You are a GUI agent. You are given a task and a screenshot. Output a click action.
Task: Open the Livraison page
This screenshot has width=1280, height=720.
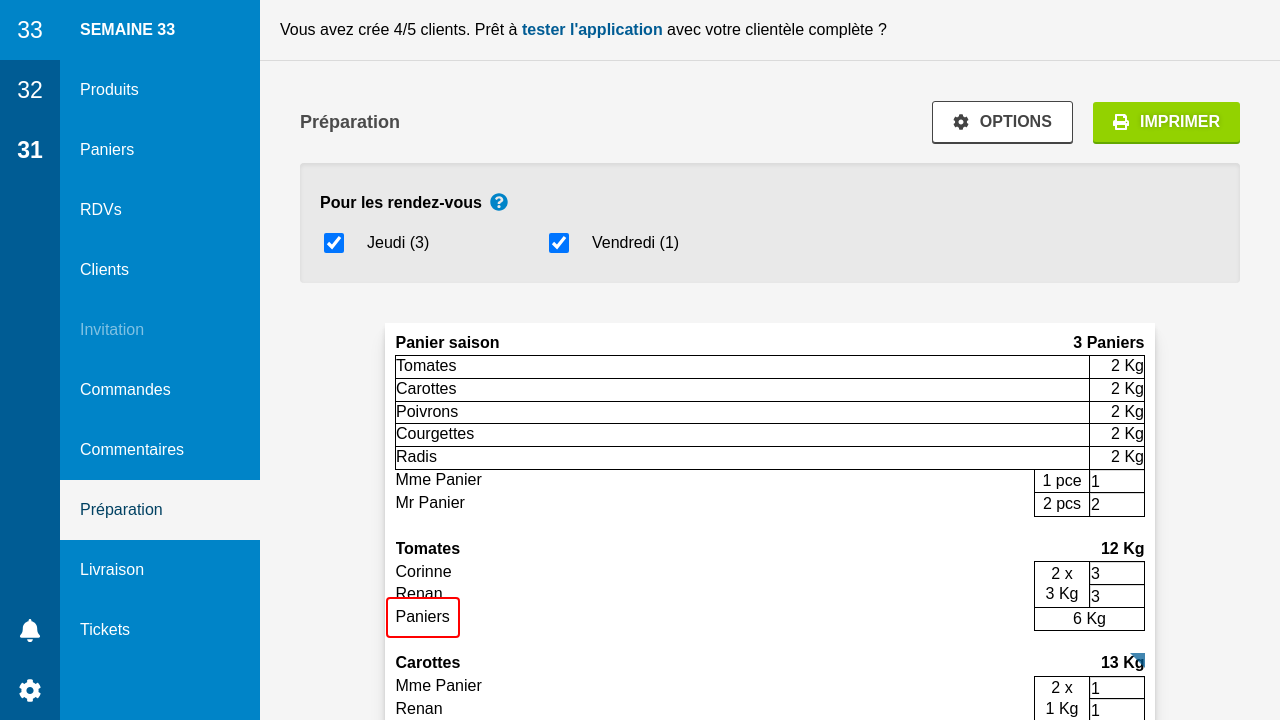click(x=112, y=570)
